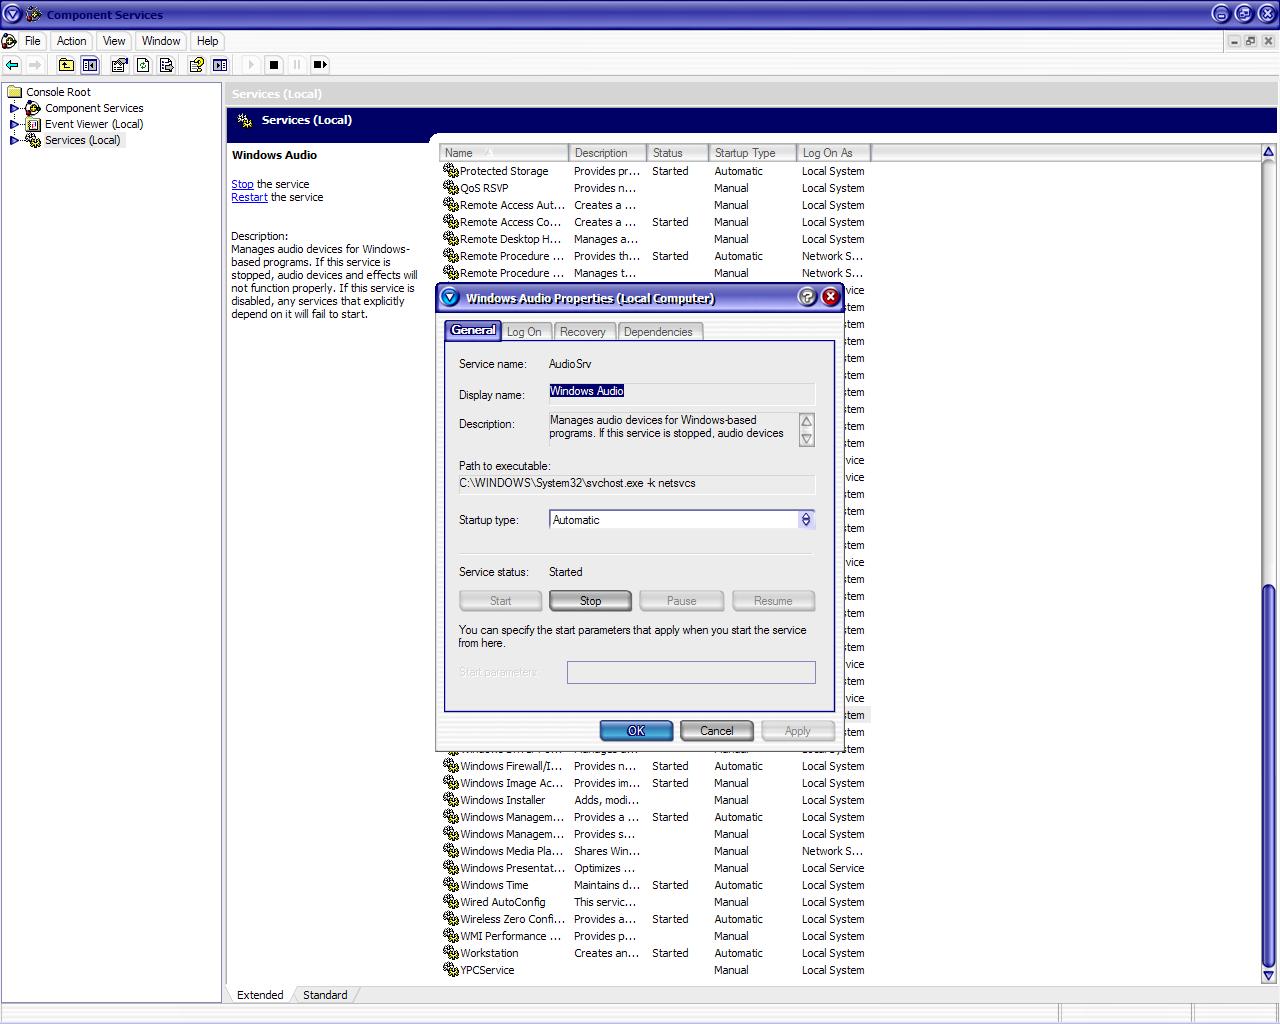1280x1024 pixels.
Task: Click the gears icon beside Wired AutoConfig
Action: point(451,902)
